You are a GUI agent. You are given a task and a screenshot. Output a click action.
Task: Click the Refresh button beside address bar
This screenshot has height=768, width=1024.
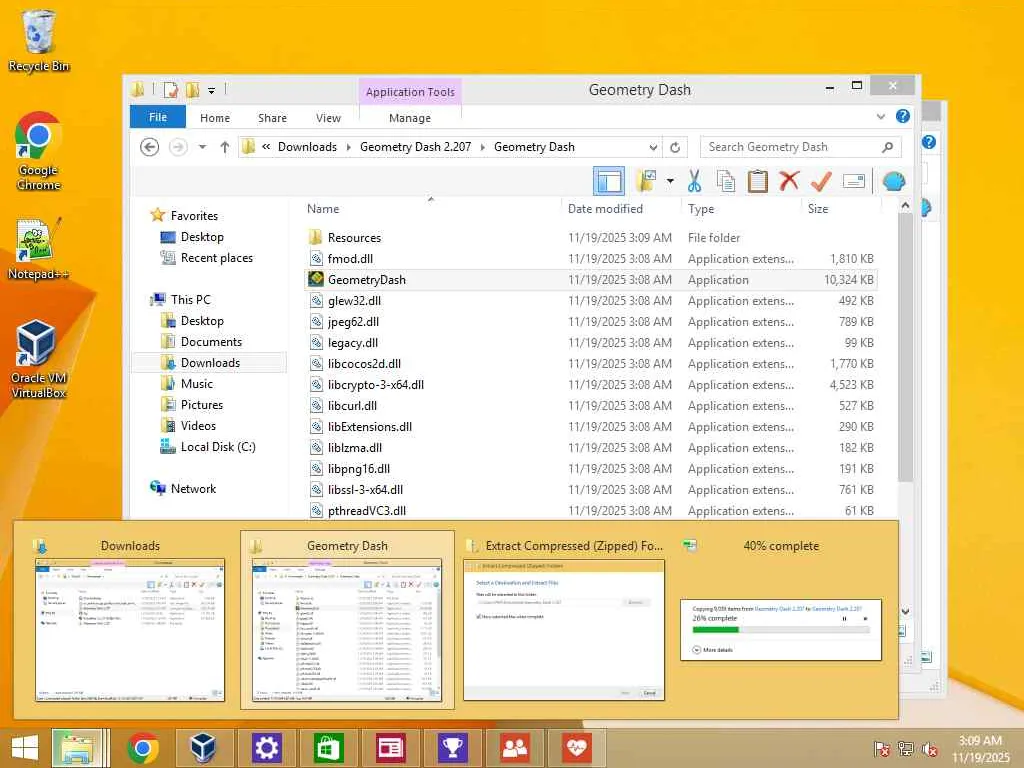tap(675, 147)
